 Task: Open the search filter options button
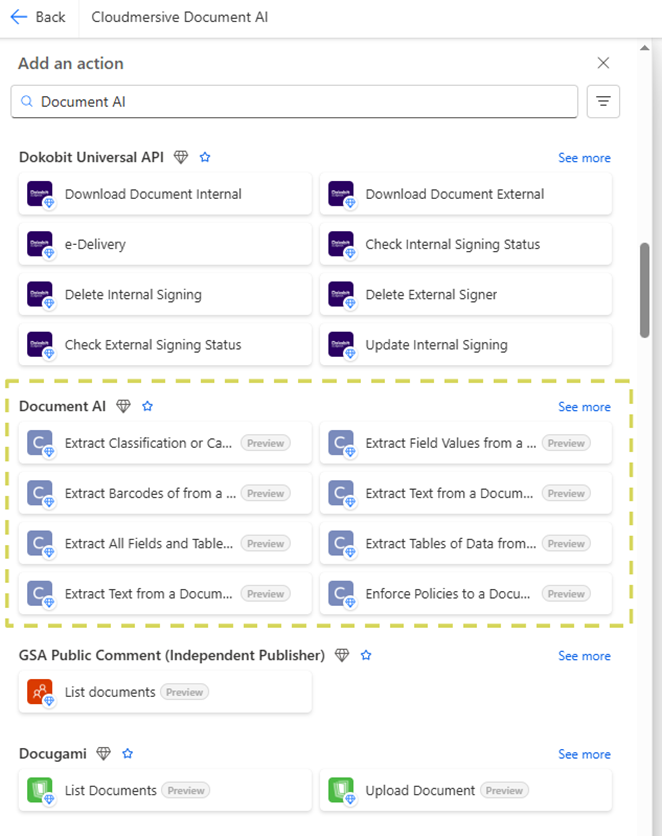pyautogui.click(x=603, y=101)
